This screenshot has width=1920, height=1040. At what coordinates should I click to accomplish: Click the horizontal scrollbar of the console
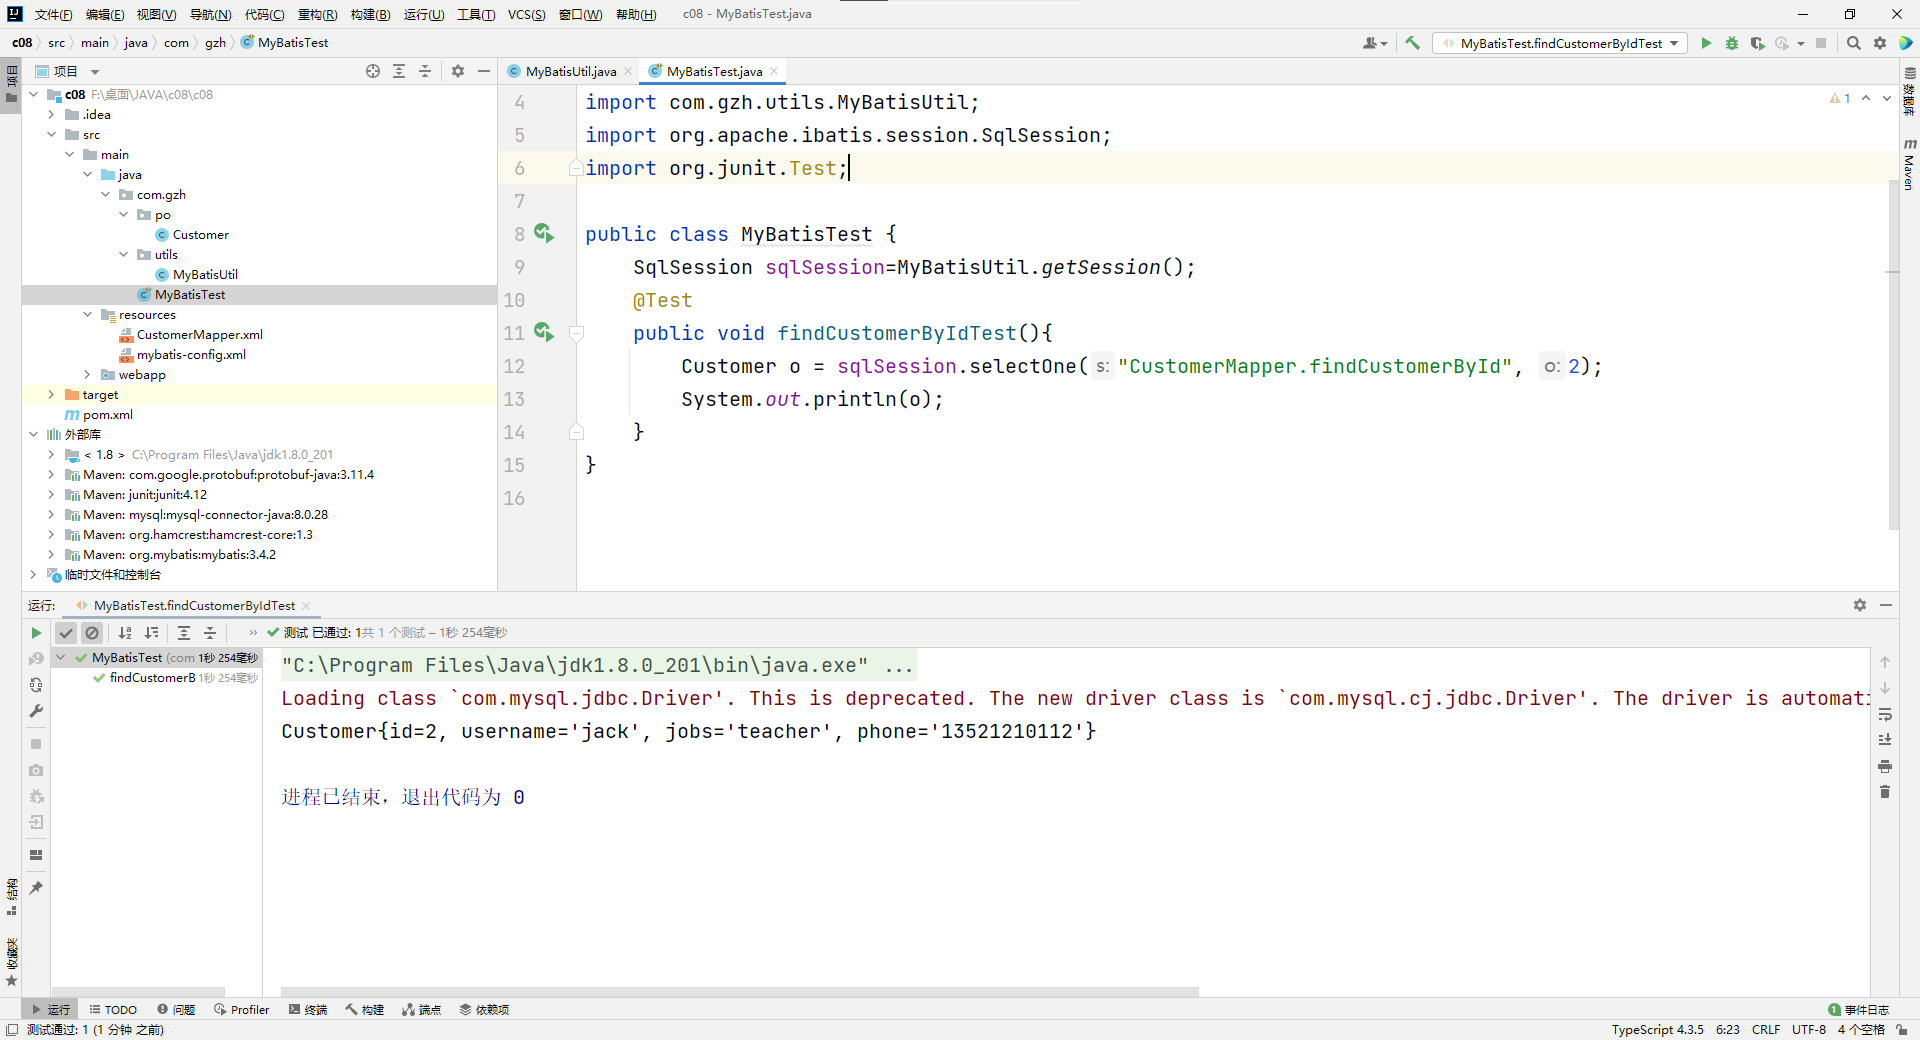coord(739,992)
